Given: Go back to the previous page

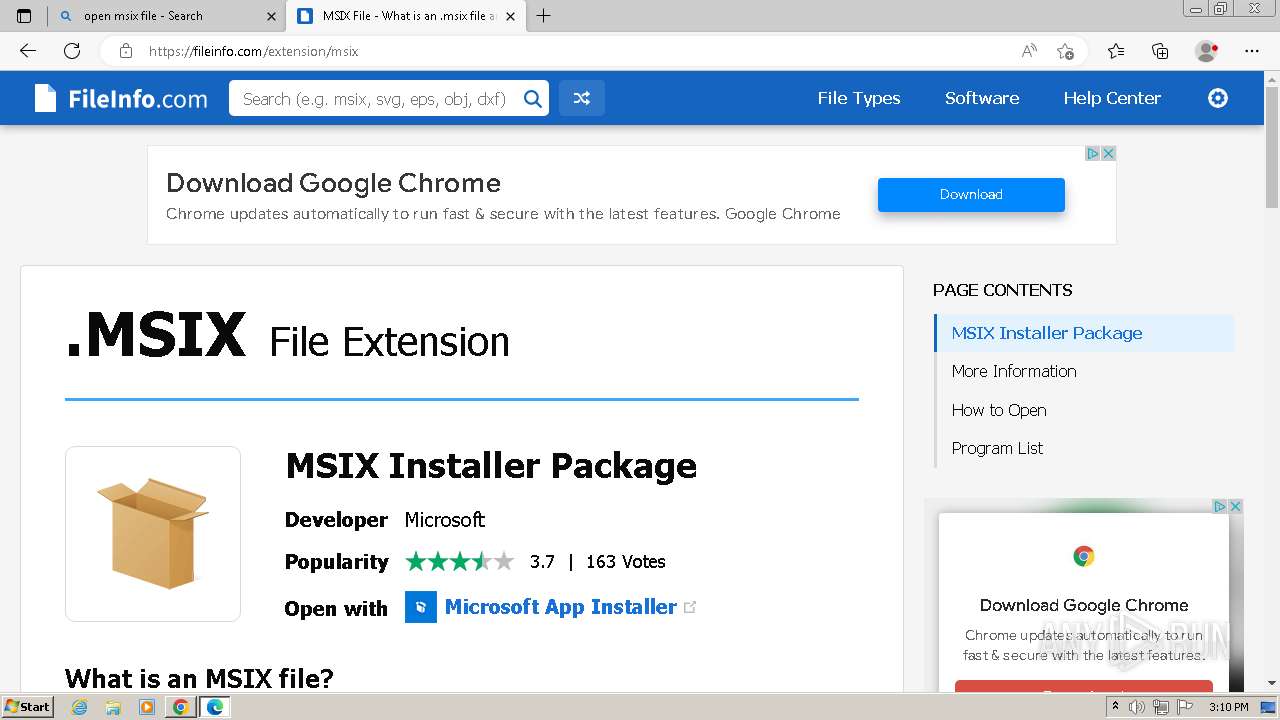Looking at the screenshot, I should click(x=28, y=51).
